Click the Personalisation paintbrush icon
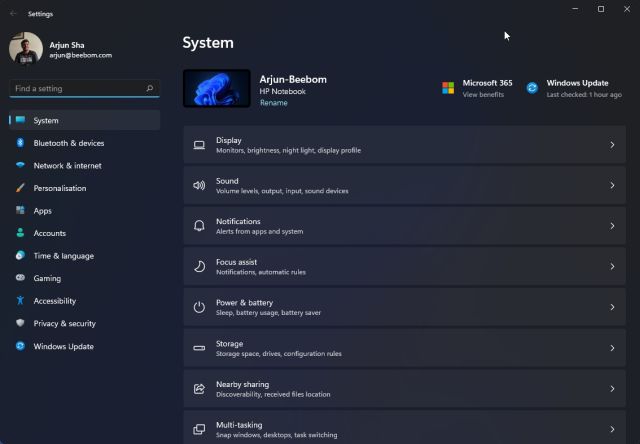Screen dimensions: 640x444 (x=20, y=188)
